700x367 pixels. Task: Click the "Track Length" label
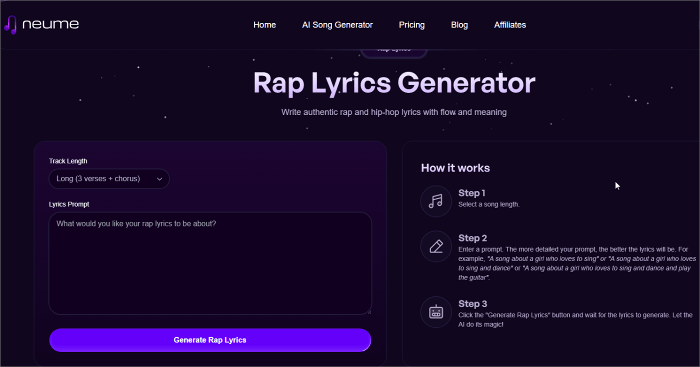[x=68, y=161]
